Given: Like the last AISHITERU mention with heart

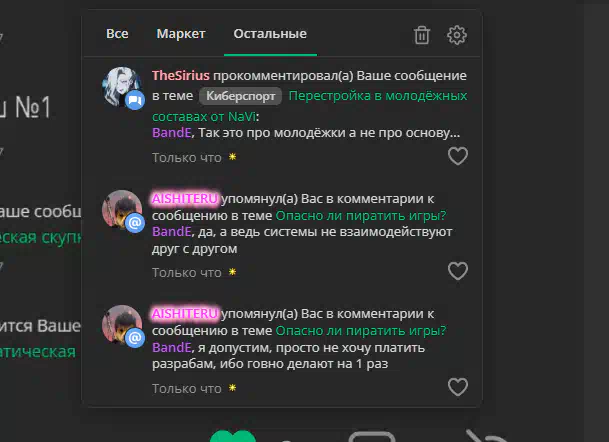Looking at the screenshot, I should pyautogui.click(x=458, y=387).
